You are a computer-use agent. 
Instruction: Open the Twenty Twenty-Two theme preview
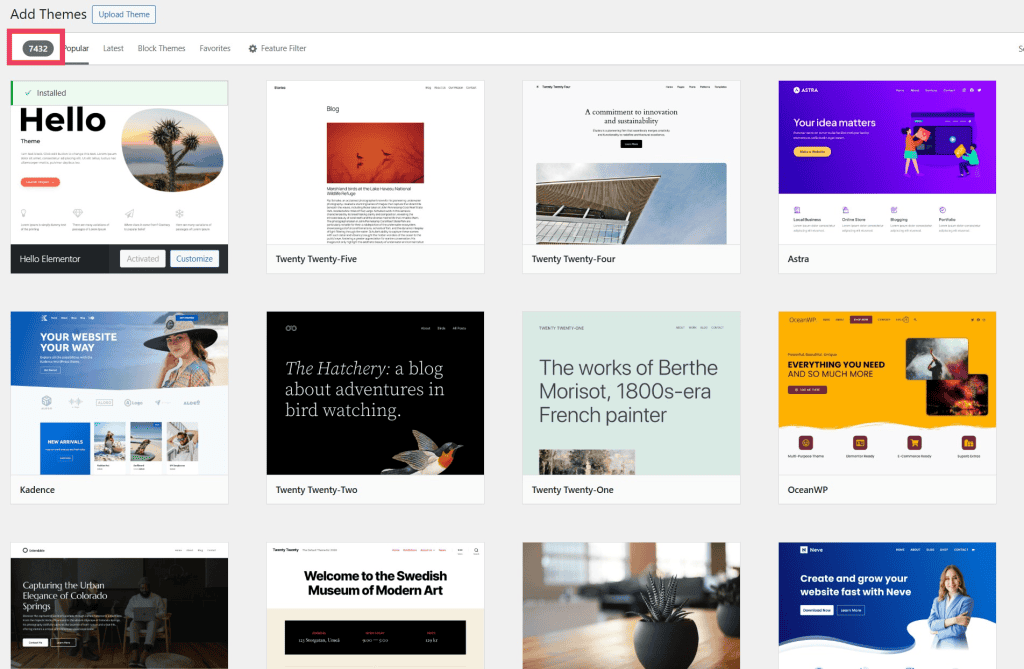[x=376, y=393]
